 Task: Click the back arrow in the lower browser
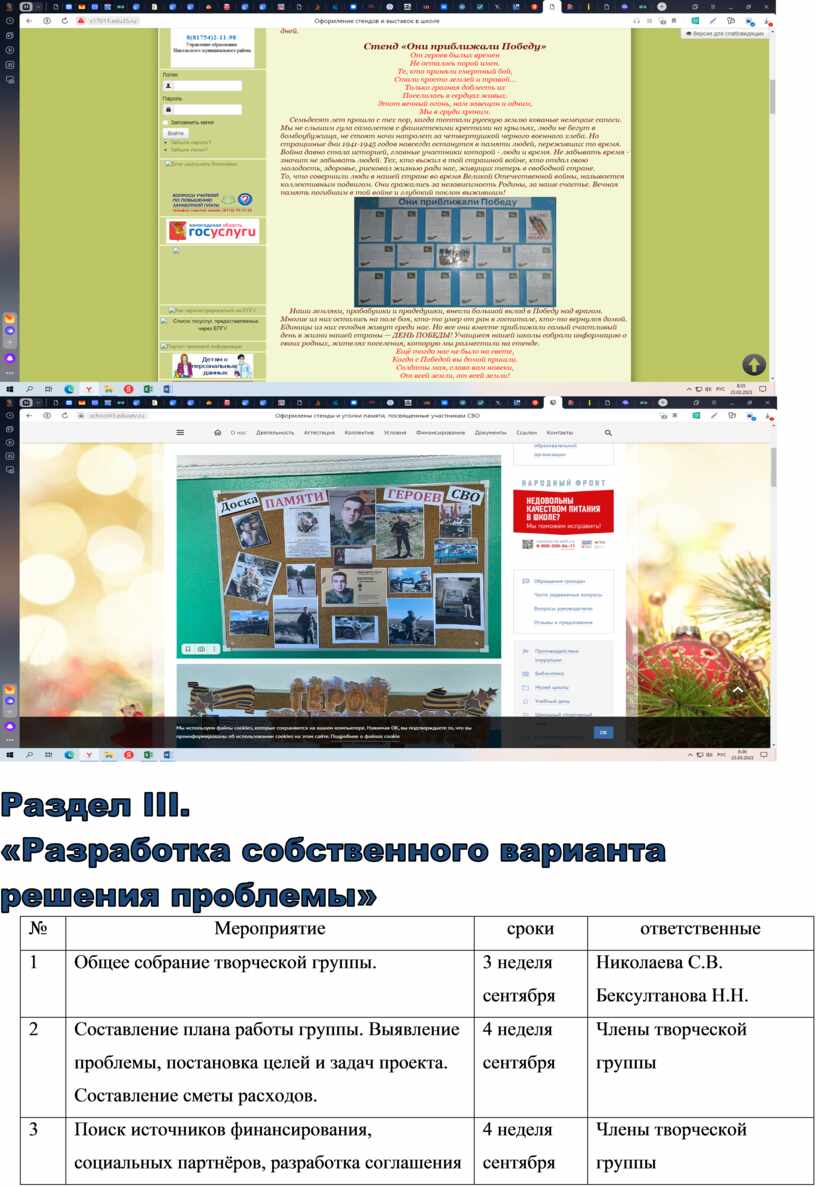(x=28, y=415)
